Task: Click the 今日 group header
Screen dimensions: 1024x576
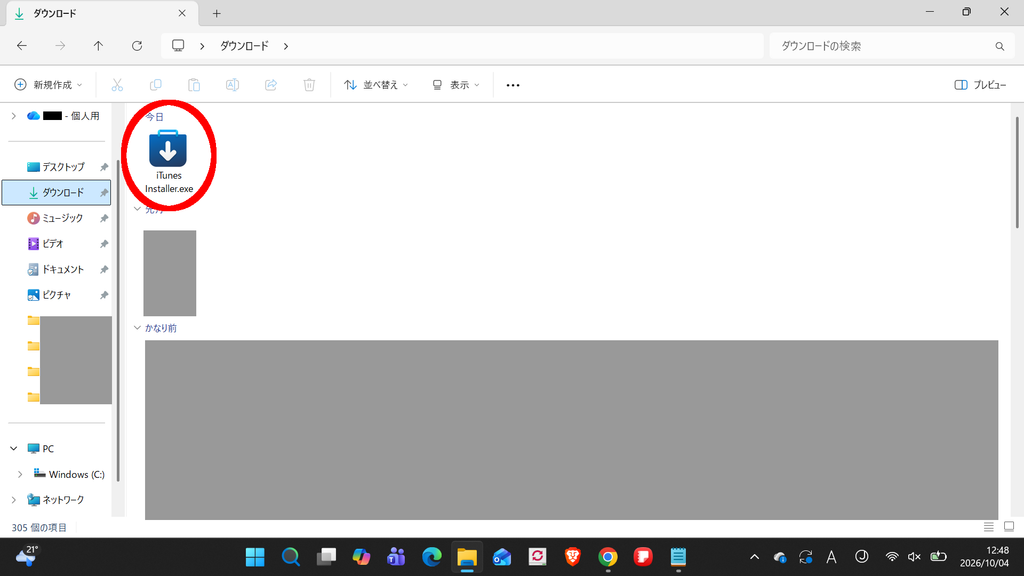Action: pyautogui.click(x=155, y=116)
